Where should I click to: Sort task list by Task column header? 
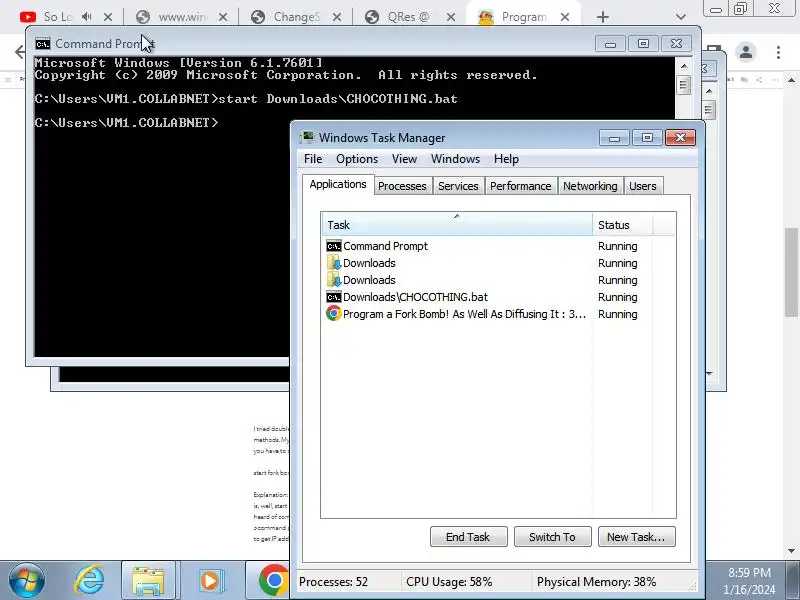click(x=457, y=224)
